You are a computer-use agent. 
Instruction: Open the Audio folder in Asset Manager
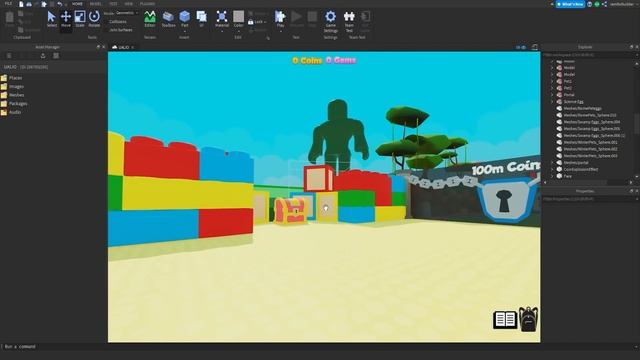(x=11, y=112)
